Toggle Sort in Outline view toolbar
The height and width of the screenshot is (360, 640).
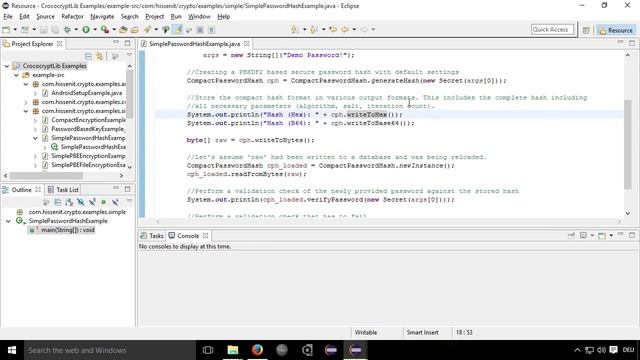pyautogui.click(x=69, y=202)
